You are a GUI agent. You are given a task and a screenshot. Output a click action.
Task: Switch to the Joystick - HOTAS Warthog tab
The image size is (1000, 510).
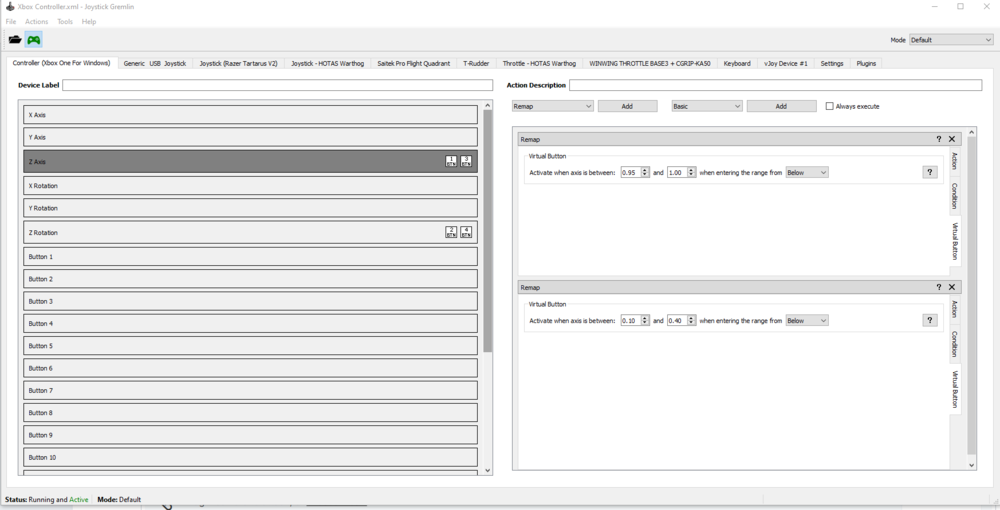[327, 64]
